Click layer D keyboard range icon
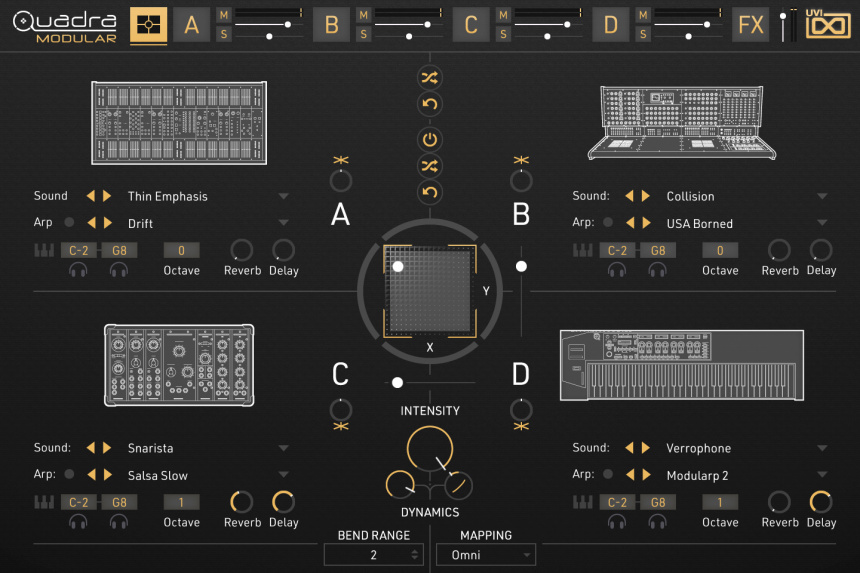This screenshot has height=573, width=860. point(582,502)
